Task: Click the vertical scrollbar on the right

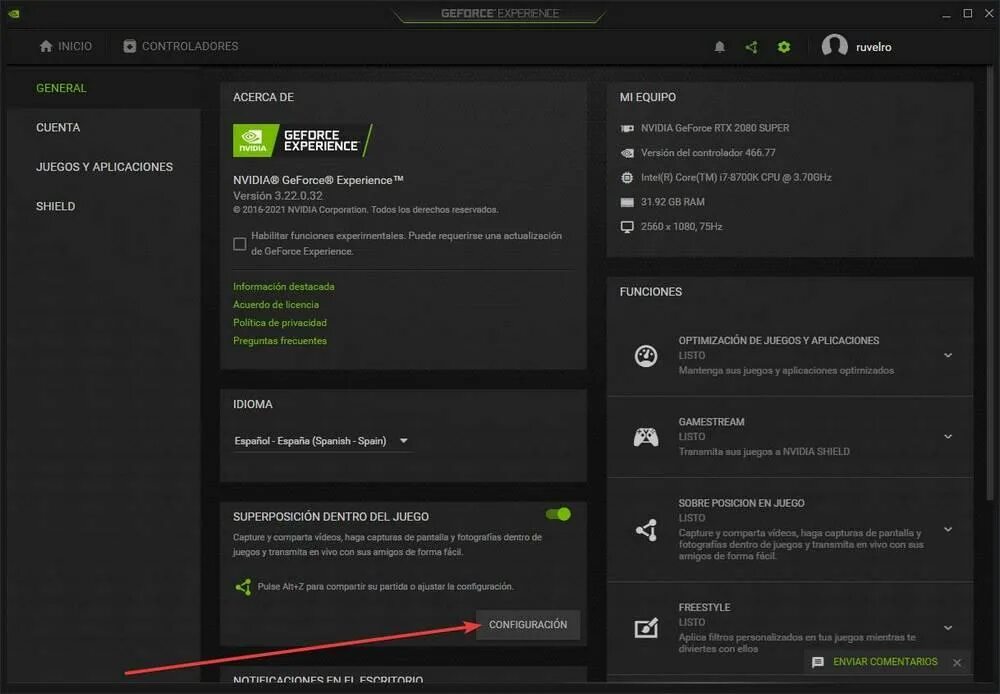Action: pyautogui.click(x=989, y=281)
